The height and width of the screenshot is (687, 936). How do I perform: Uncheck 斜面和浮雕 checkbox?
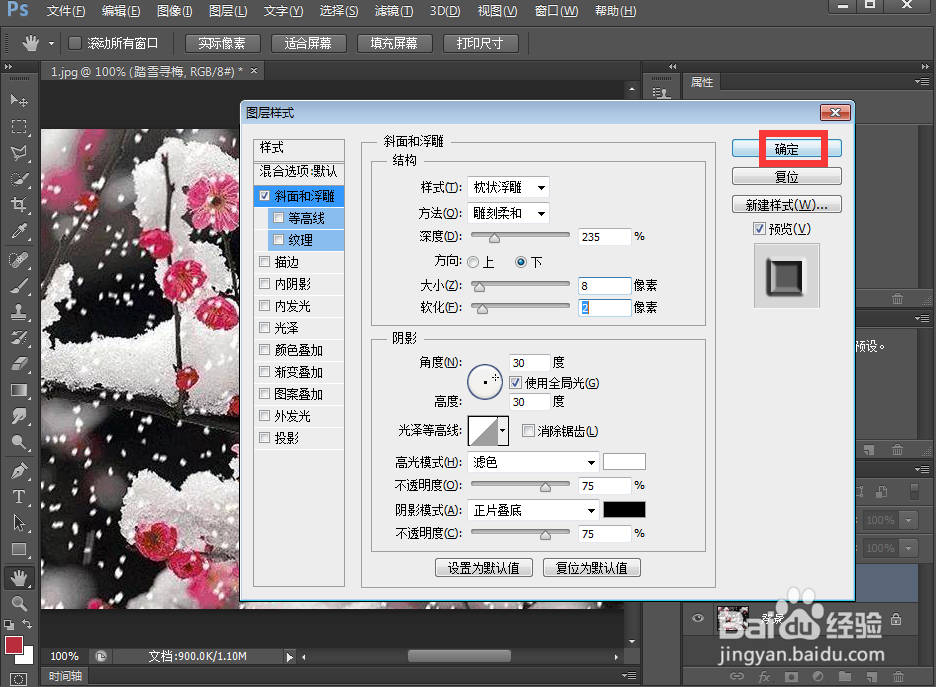[x=264, y=196]
